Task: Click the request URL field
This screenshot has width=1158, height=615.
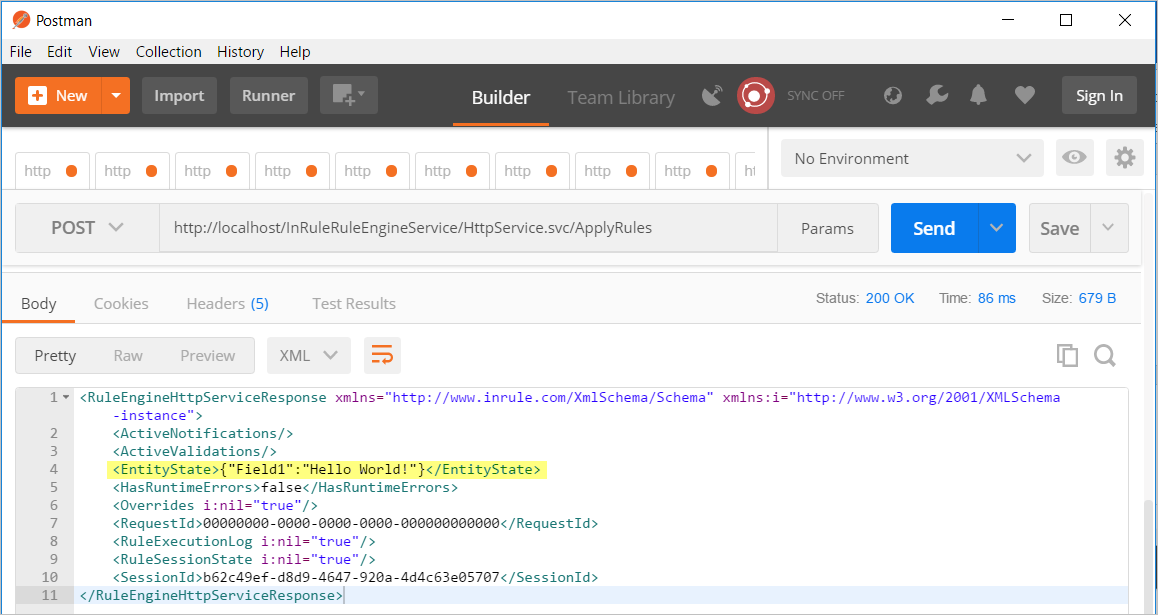Action: click(x=450, y=227)
